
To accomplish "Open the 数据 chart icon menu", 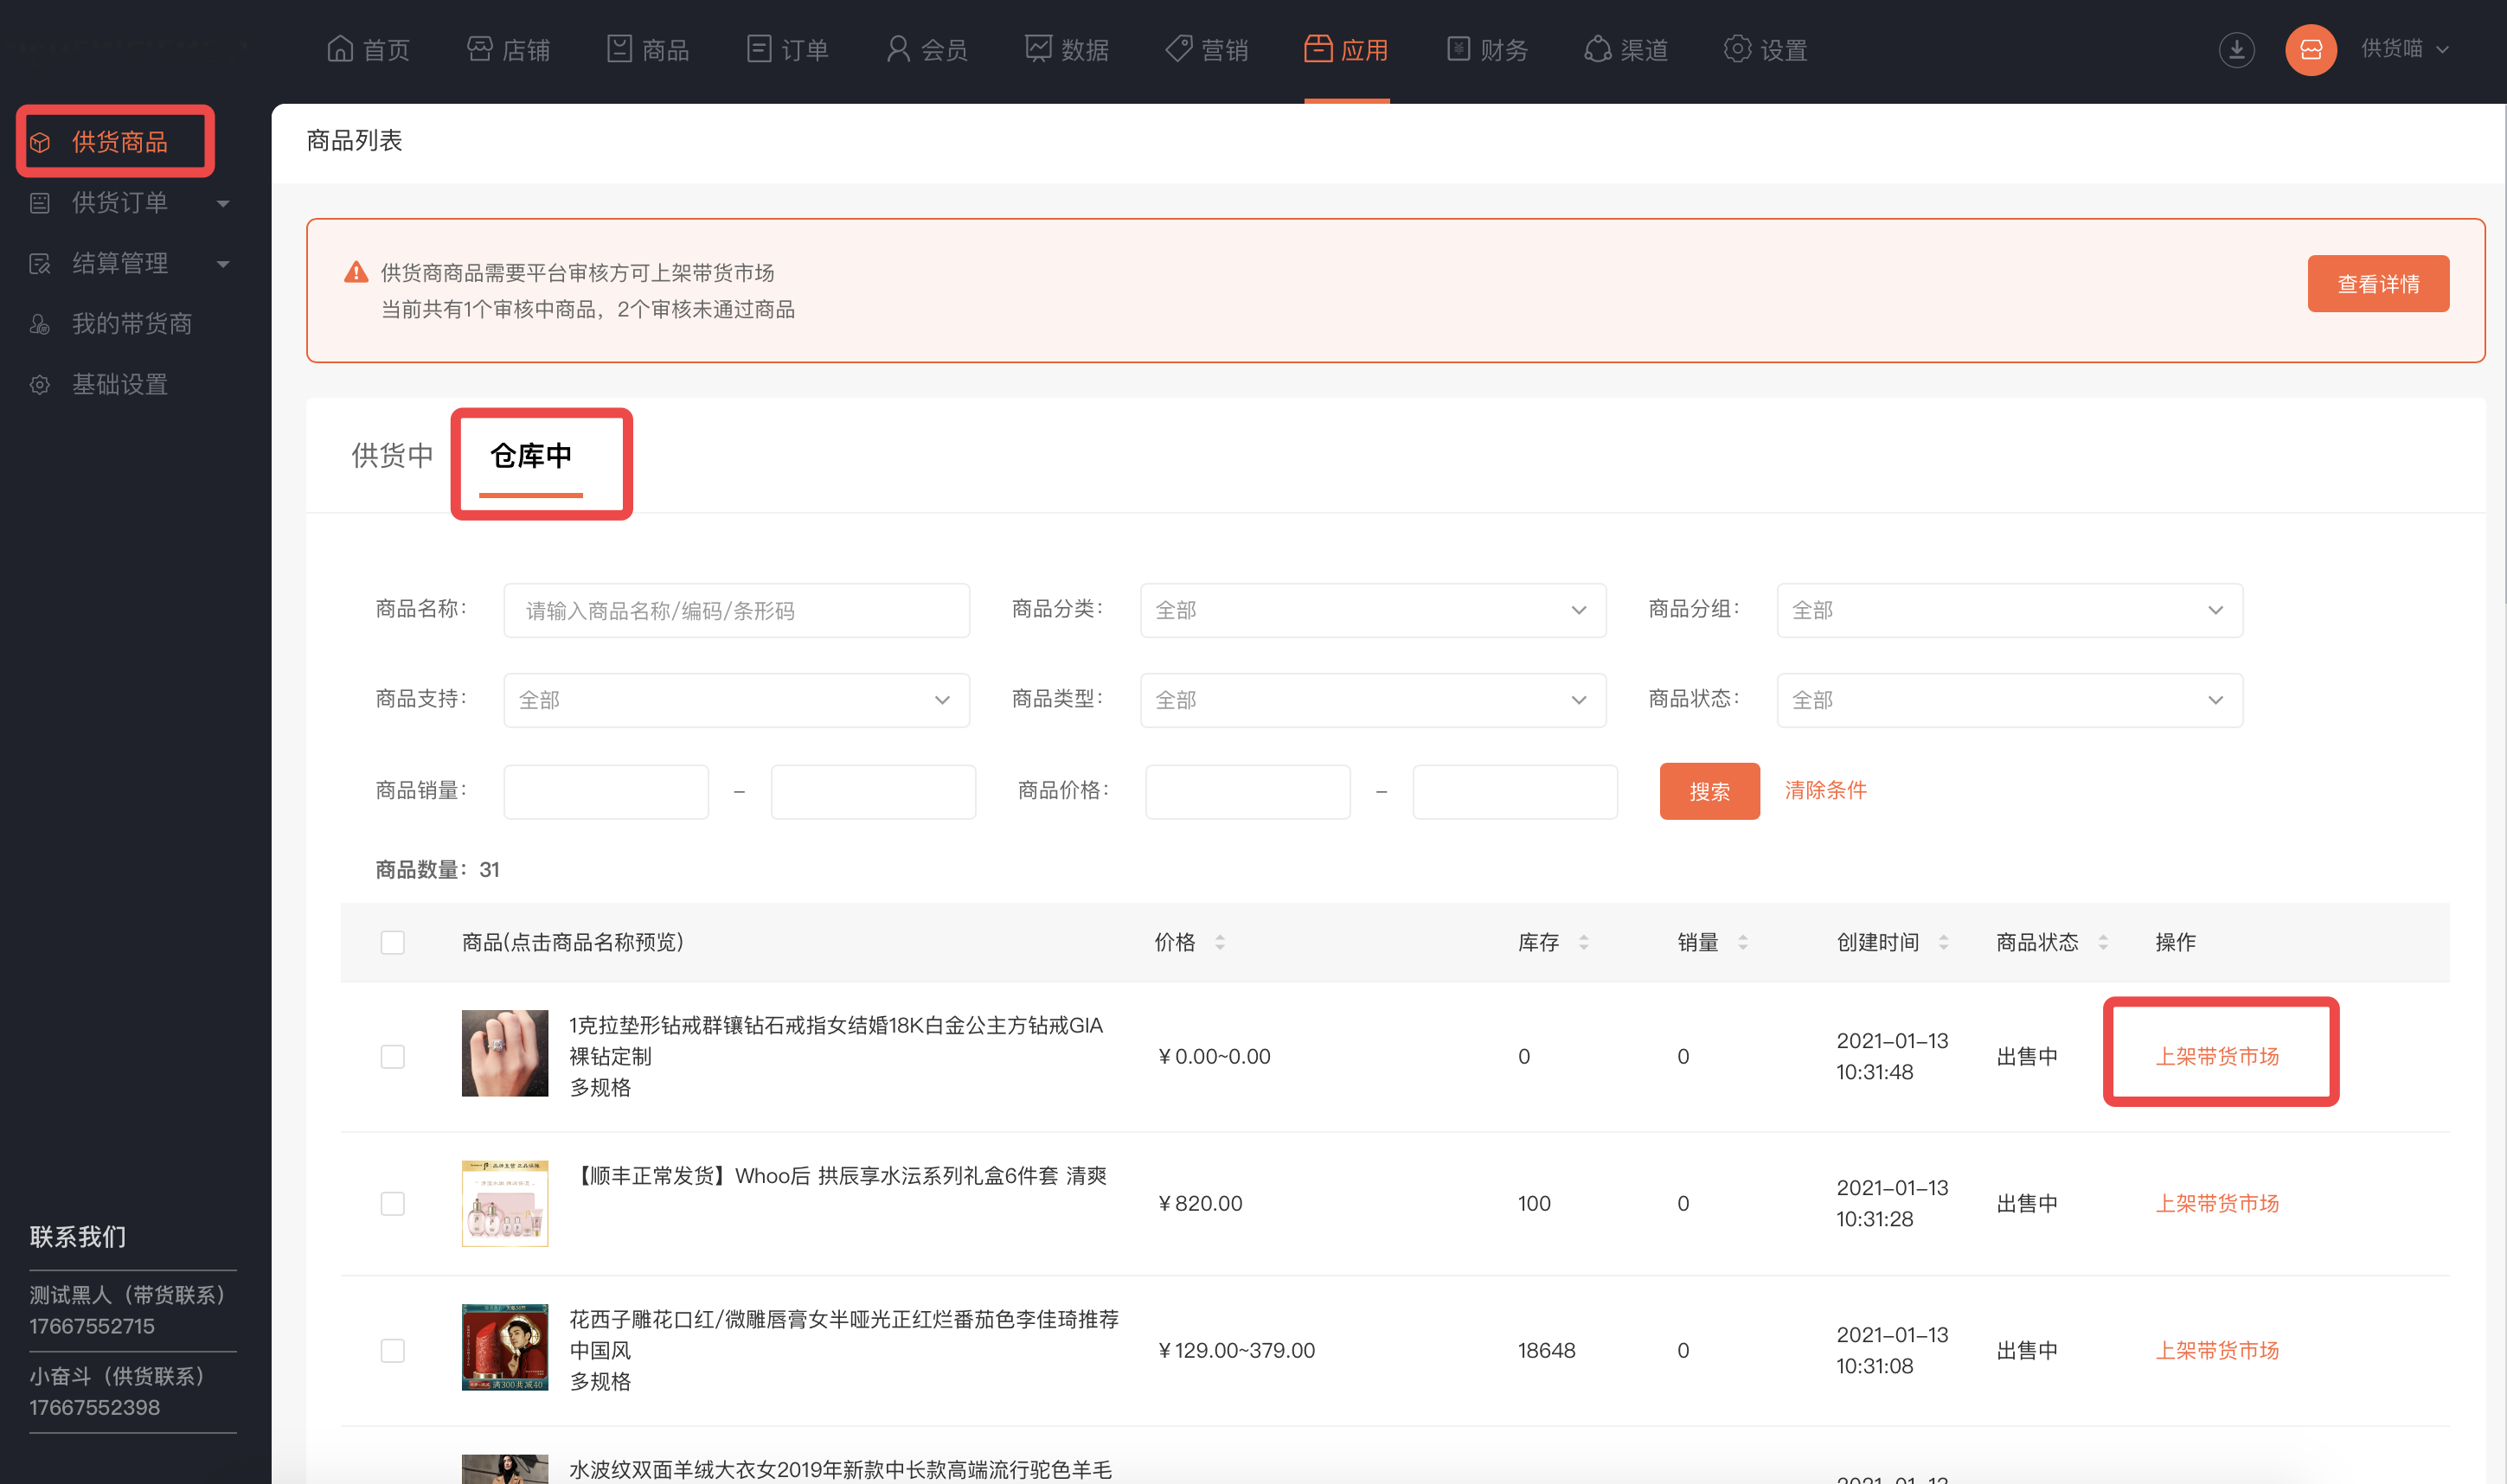I will tap(1038, 49).
